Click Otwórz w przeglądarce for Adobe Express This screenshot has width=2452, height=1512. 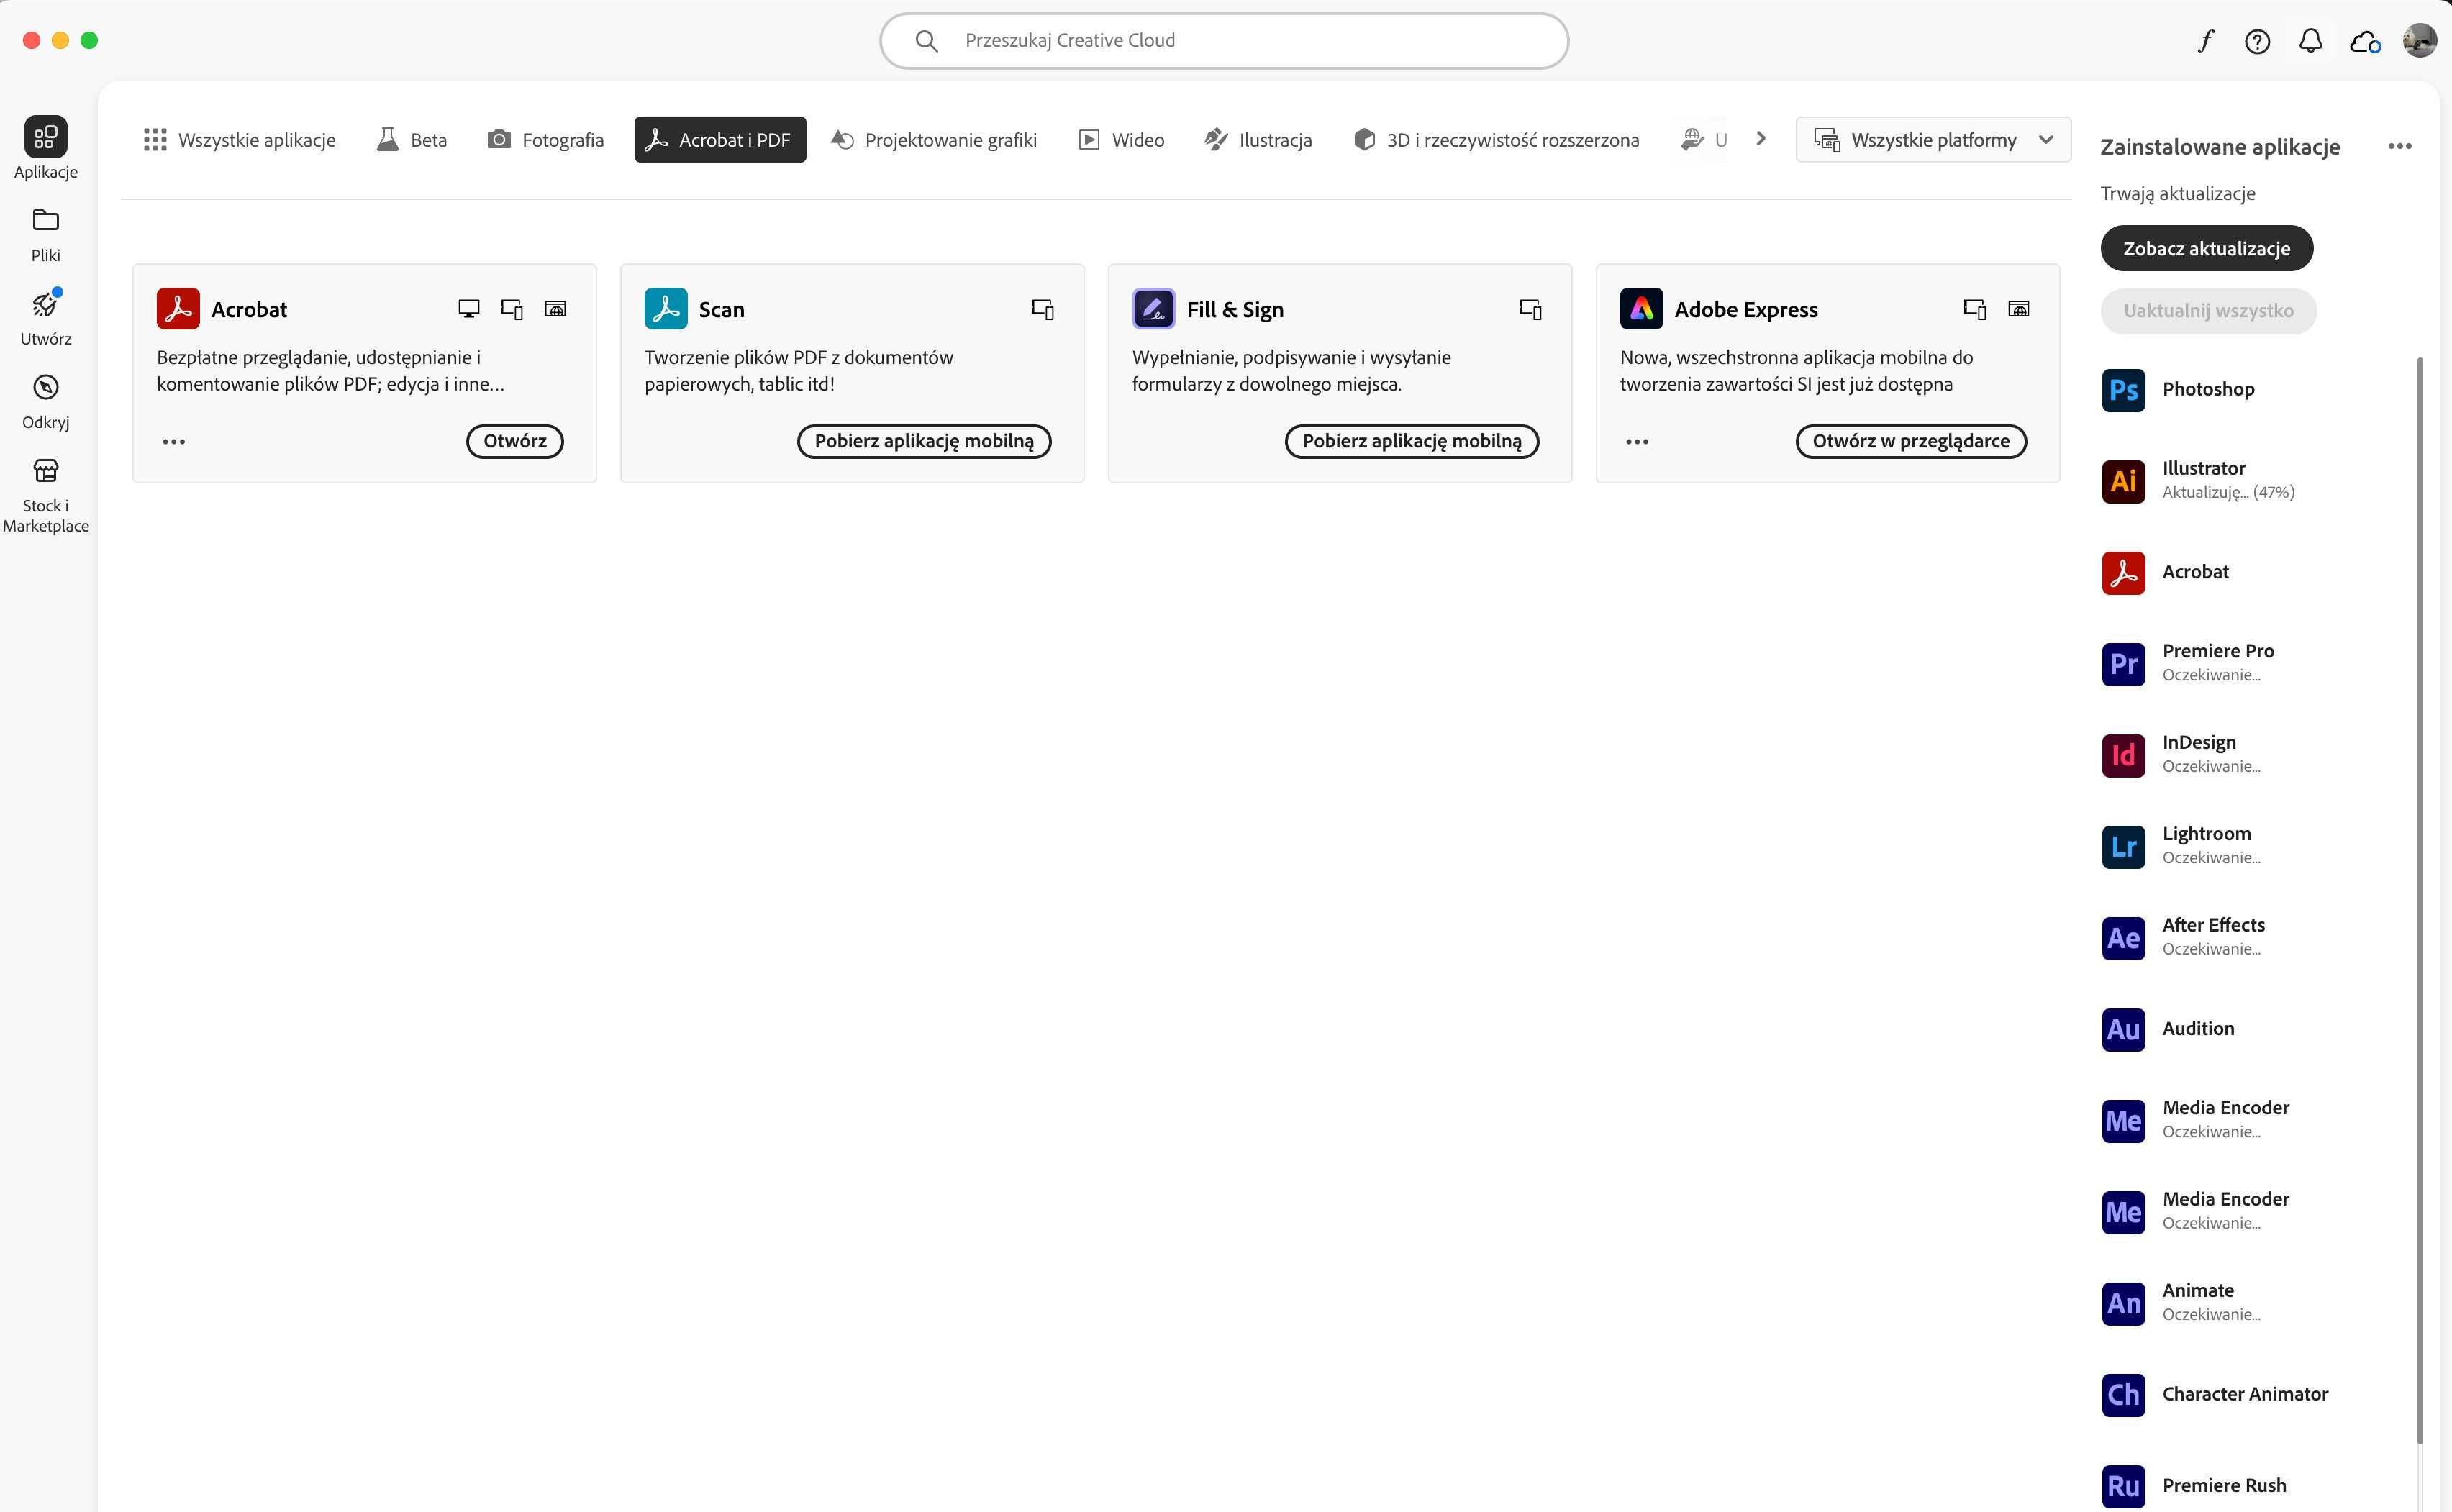click(1911, 441)
